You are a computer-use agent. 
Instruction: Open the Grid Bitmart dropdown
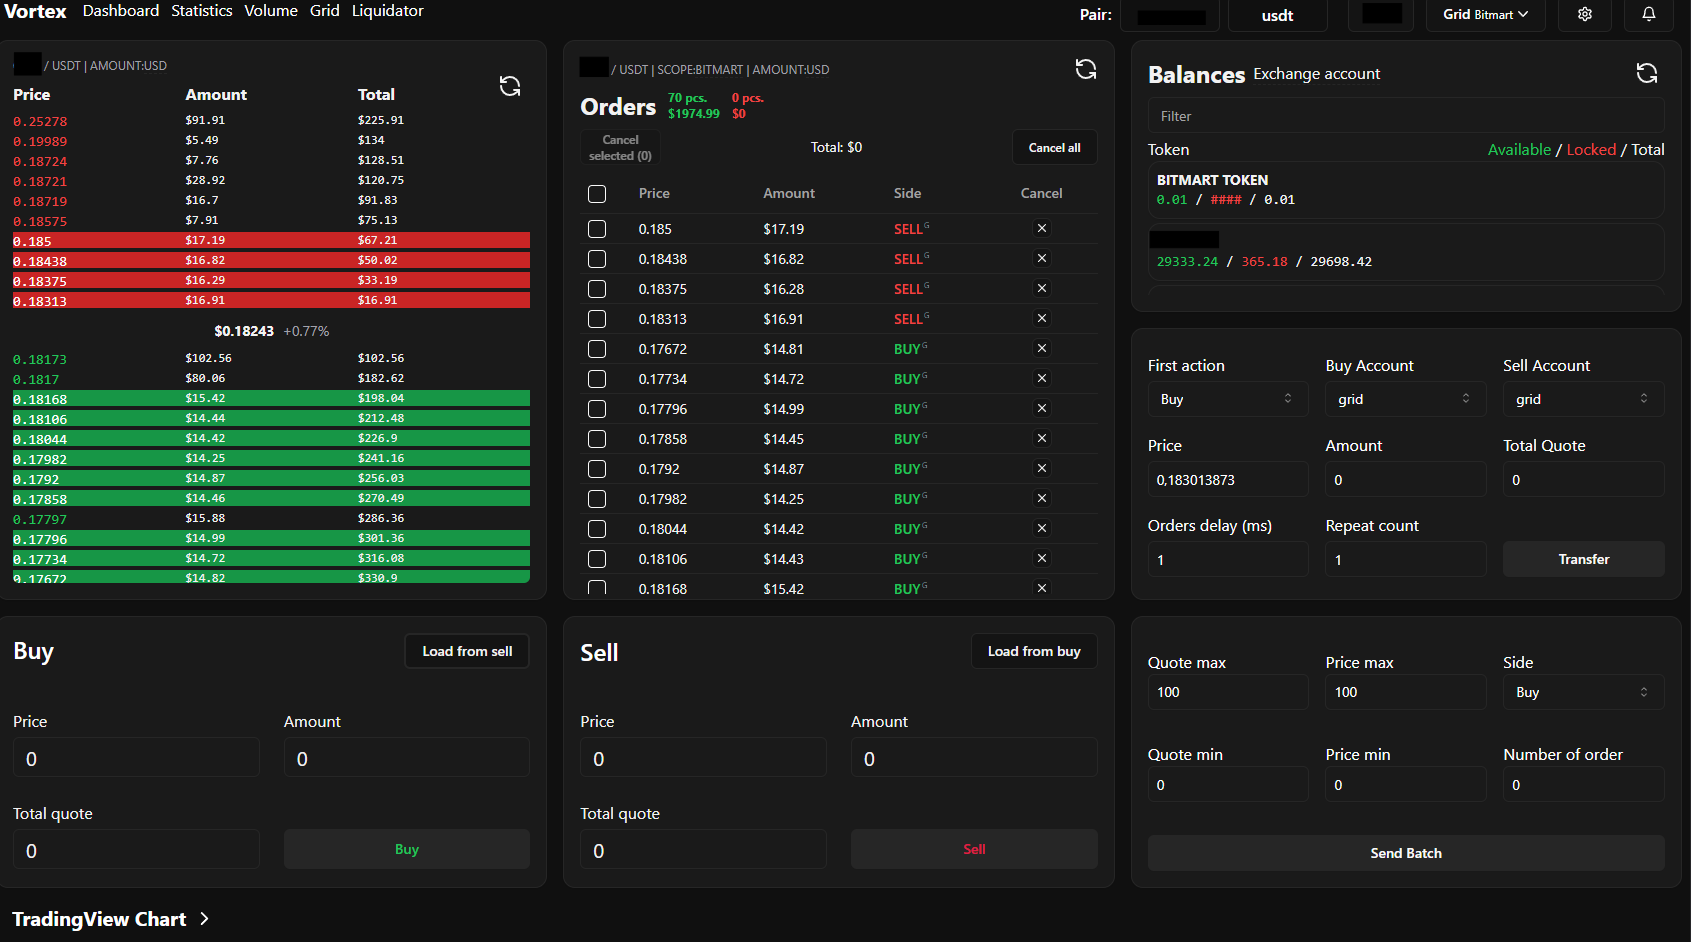pyautogui.click(x=1485, y=15)
